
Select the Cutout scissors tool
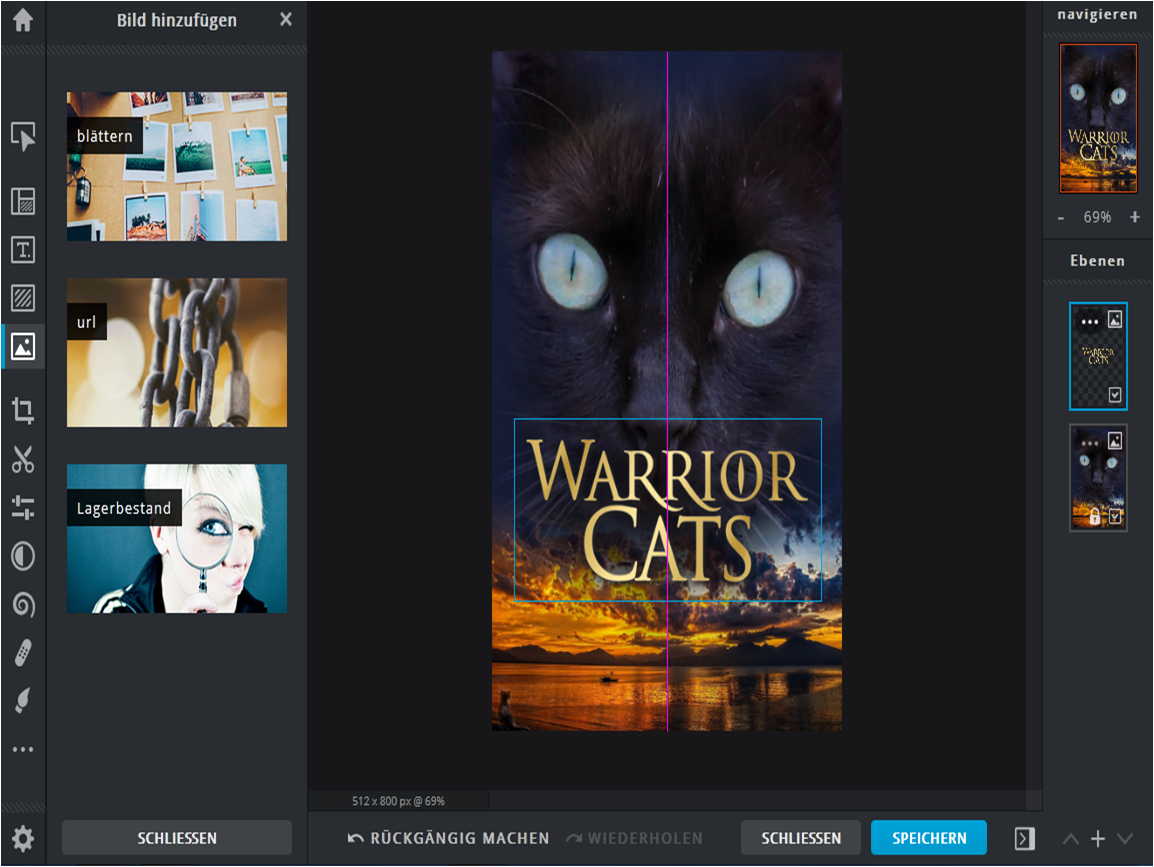point(23,459)
